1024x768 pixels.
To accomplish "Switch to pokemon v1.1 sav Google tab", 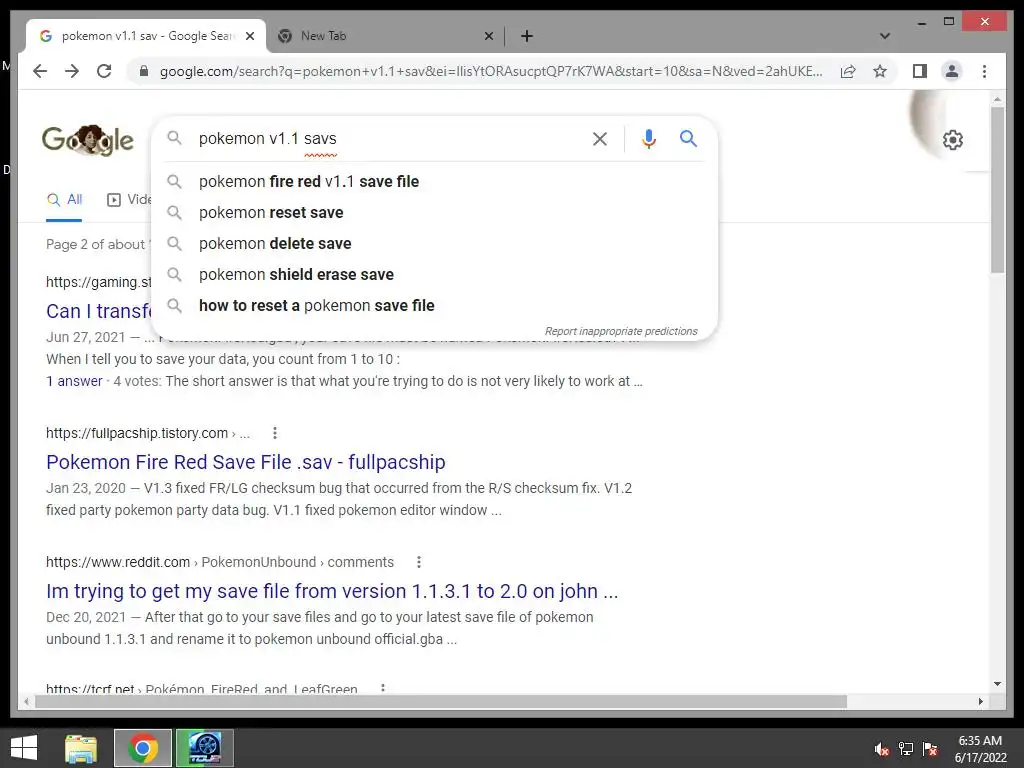I will point(146,36).
